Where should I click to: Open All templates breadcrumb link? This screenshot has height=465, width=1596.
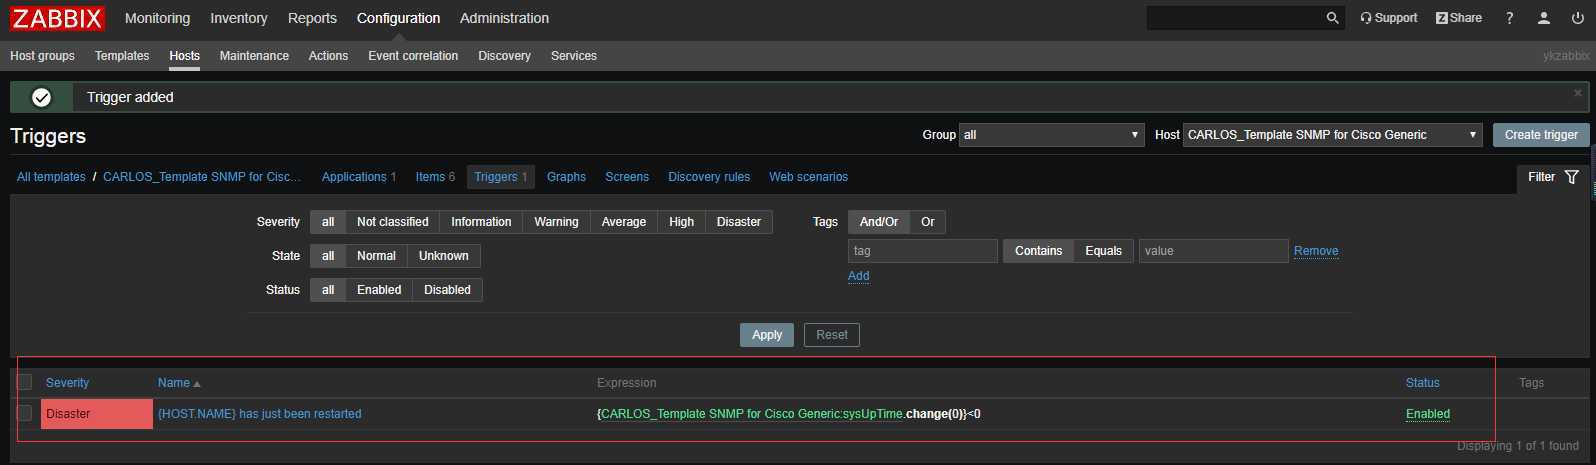coord(51,177)
